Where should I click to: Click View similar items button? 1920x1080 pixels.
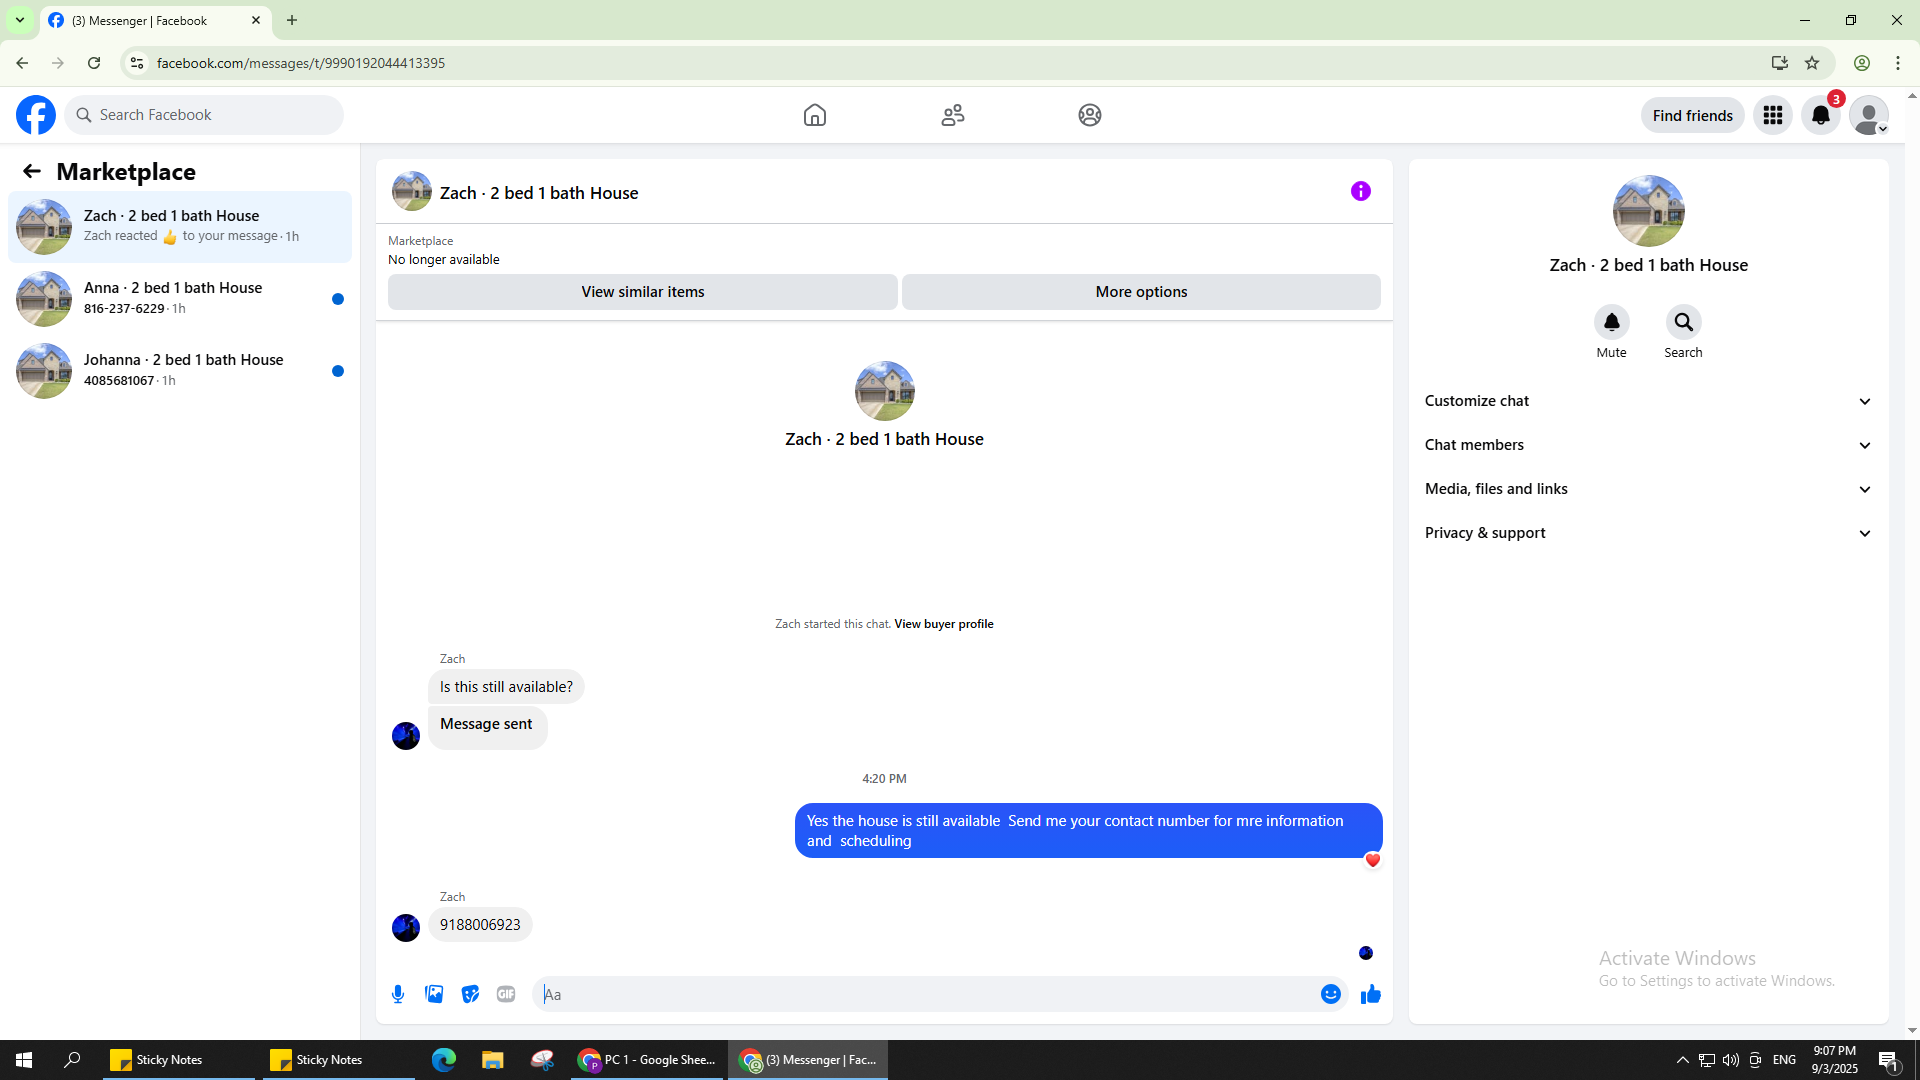pyautogui.click(x=643, y=292)
